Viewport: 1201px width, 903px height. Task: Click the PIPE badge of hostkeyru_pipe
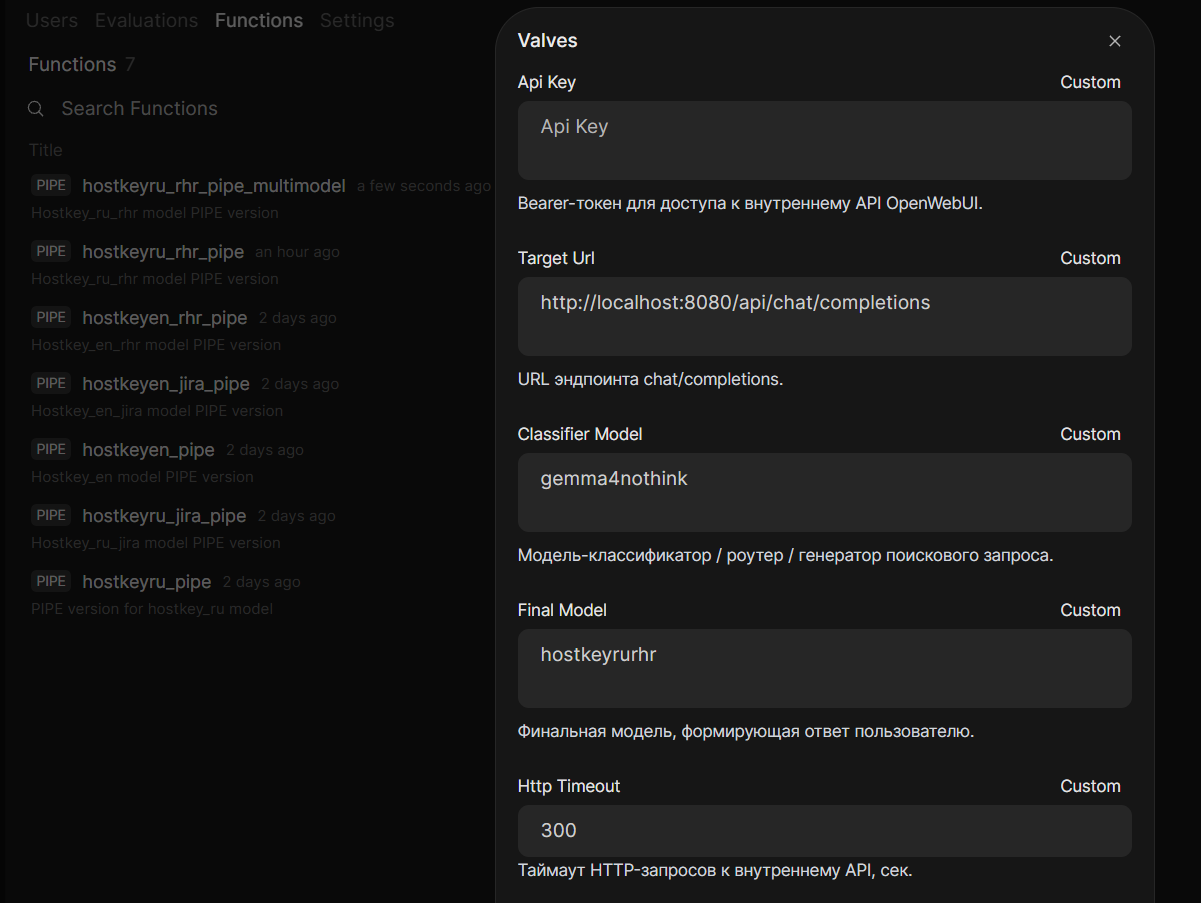pos(51,581)
